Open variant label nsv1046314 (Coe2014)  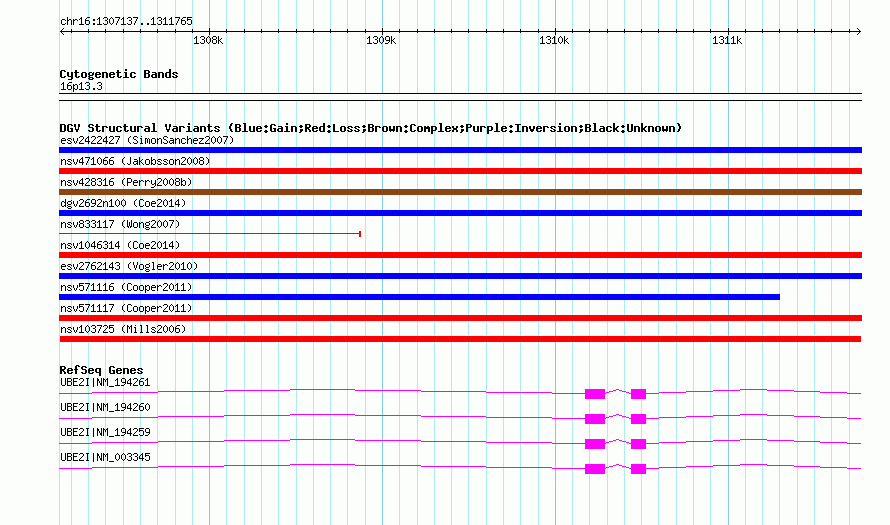click(120, 245)
